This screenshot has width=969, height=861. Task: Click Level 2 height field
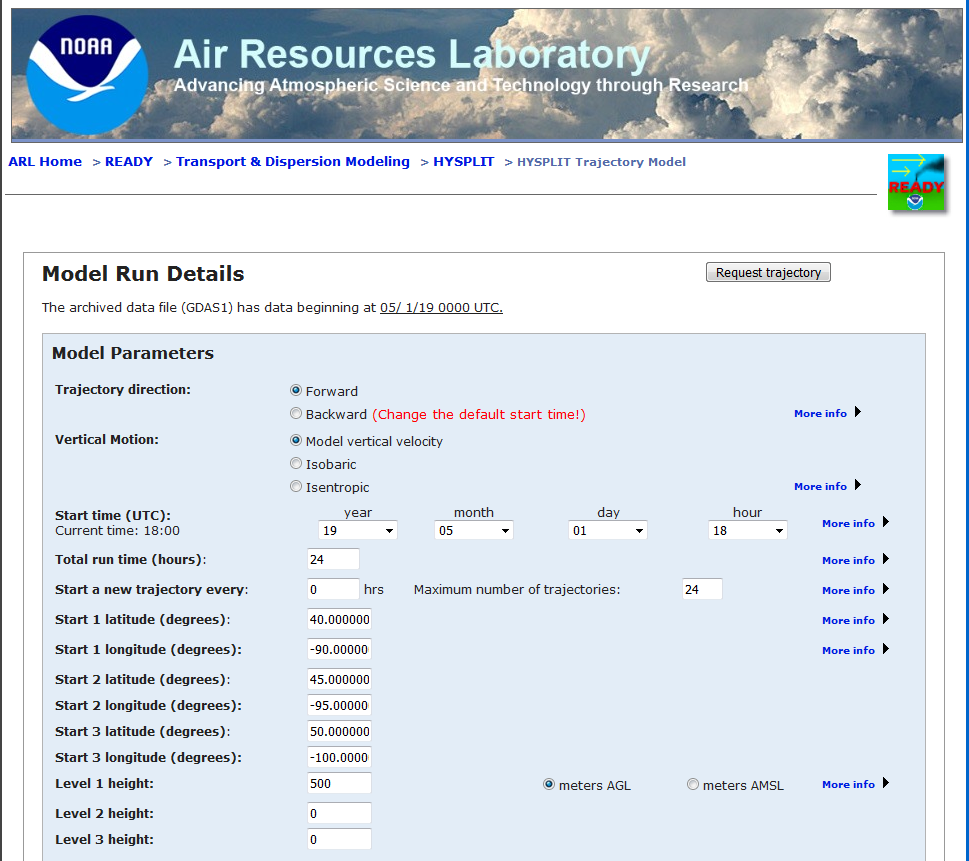click(339, 813)
